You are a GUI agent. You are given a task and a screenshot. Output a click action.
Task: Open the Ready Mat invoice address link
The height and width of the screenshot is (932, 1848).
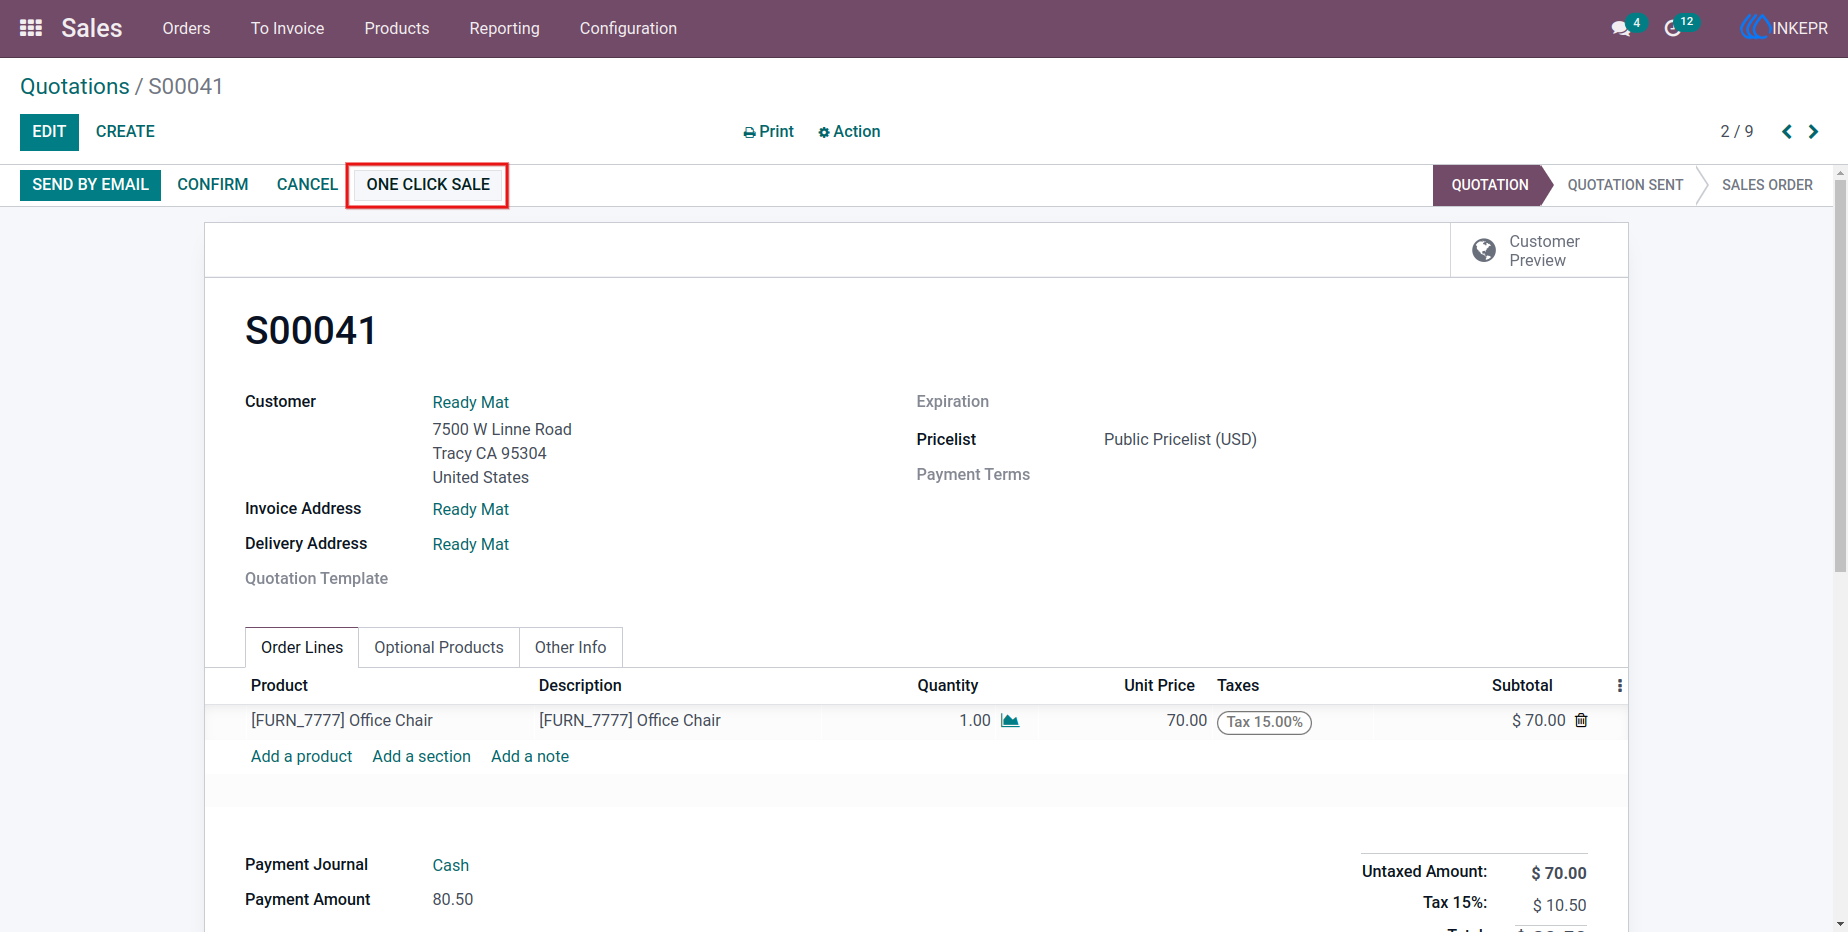coord(471,509)
